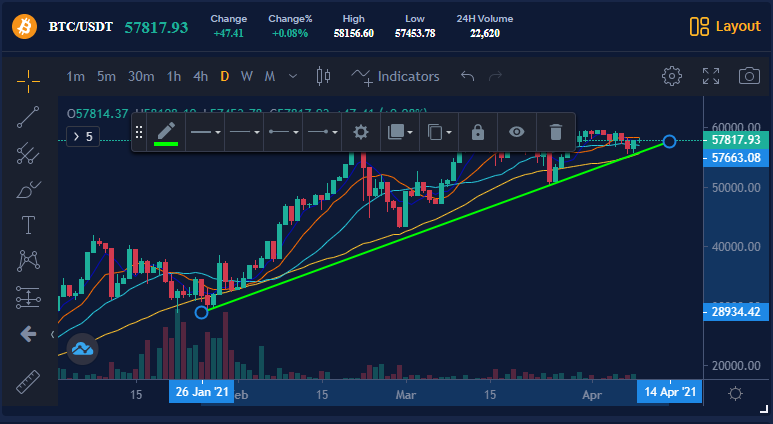Viewport: 773px width, 424px height.
Task: Click the back arrow icon in sidebar
Action: click(x=28, y=334)
